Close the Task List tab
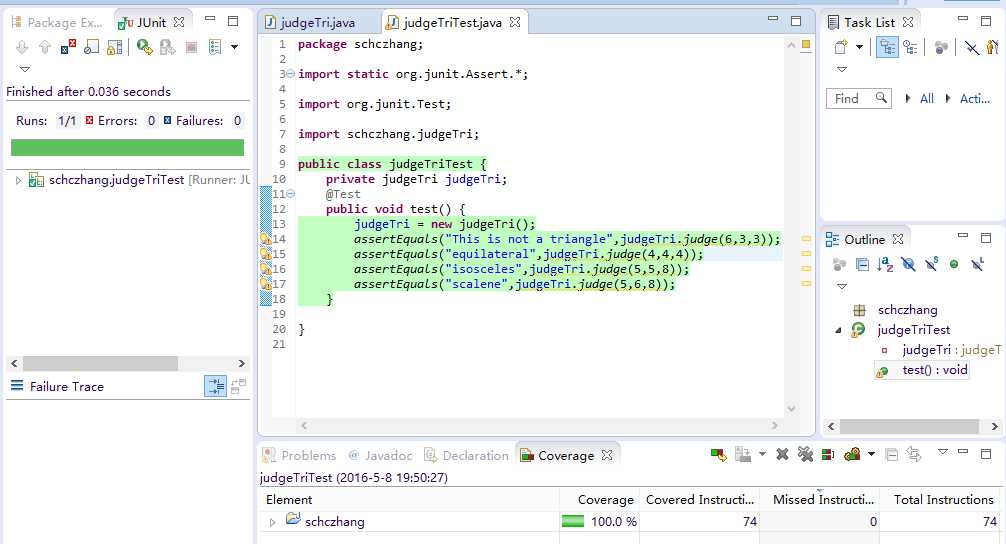Image resolution: width=1006 pixels, height=544 pixels. [x=907, y=22]
